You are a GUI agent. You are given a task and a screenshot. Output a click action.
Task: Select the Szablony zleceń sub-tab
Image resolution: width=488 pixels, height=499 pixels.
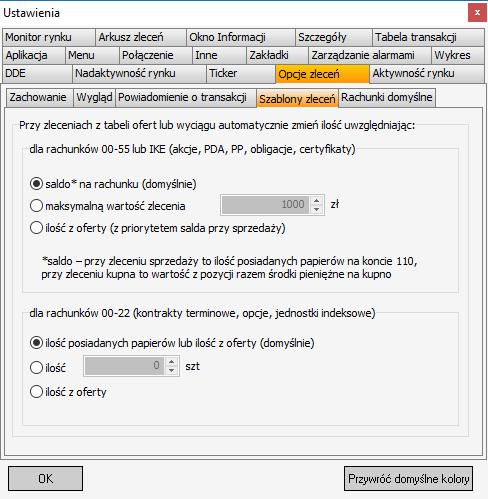coord(297,98)
